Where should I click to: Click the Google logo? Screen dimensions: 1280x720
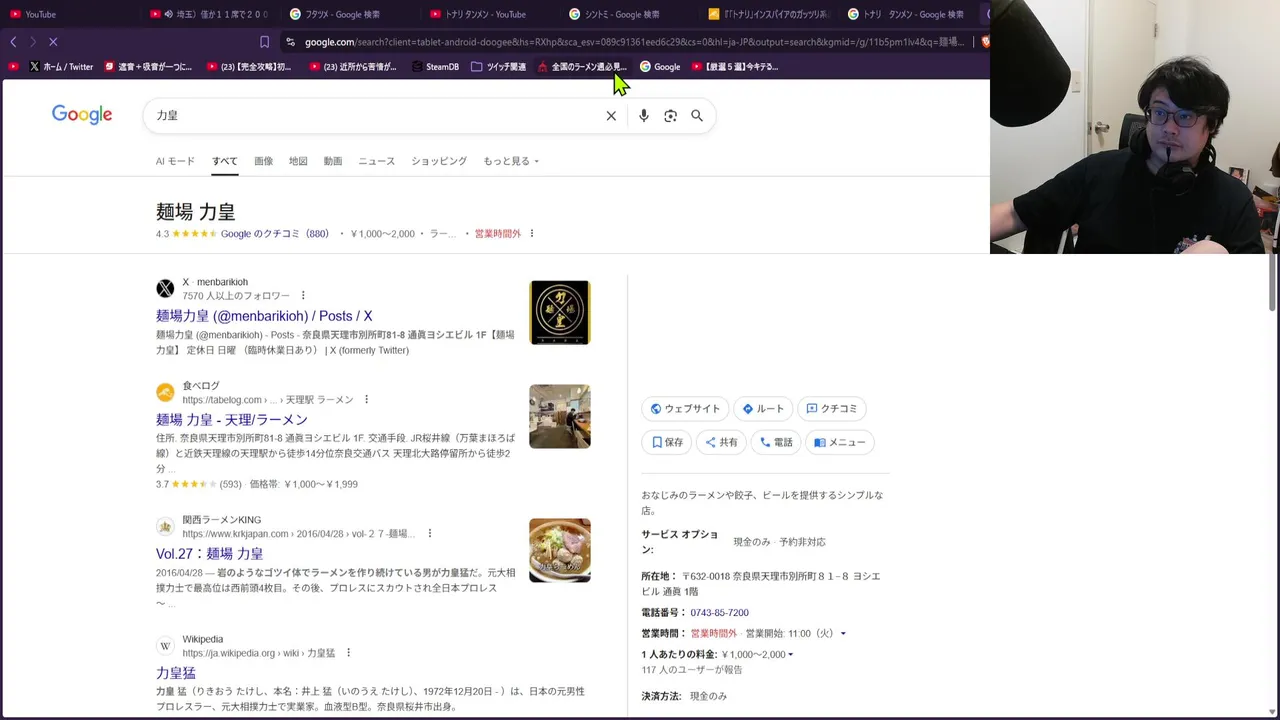(82, 115)
